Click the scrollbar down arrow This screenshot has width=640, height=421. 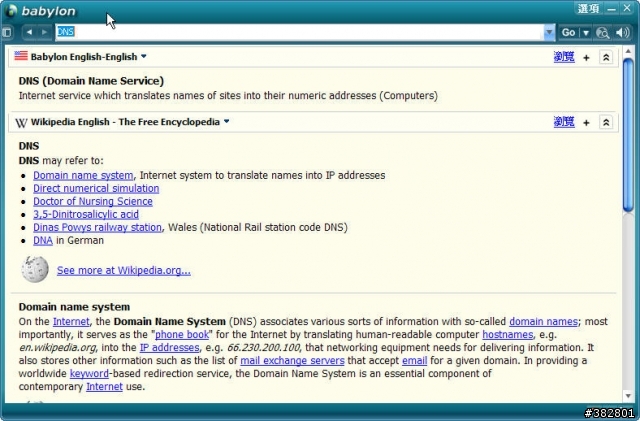click(x=628, y=396)
